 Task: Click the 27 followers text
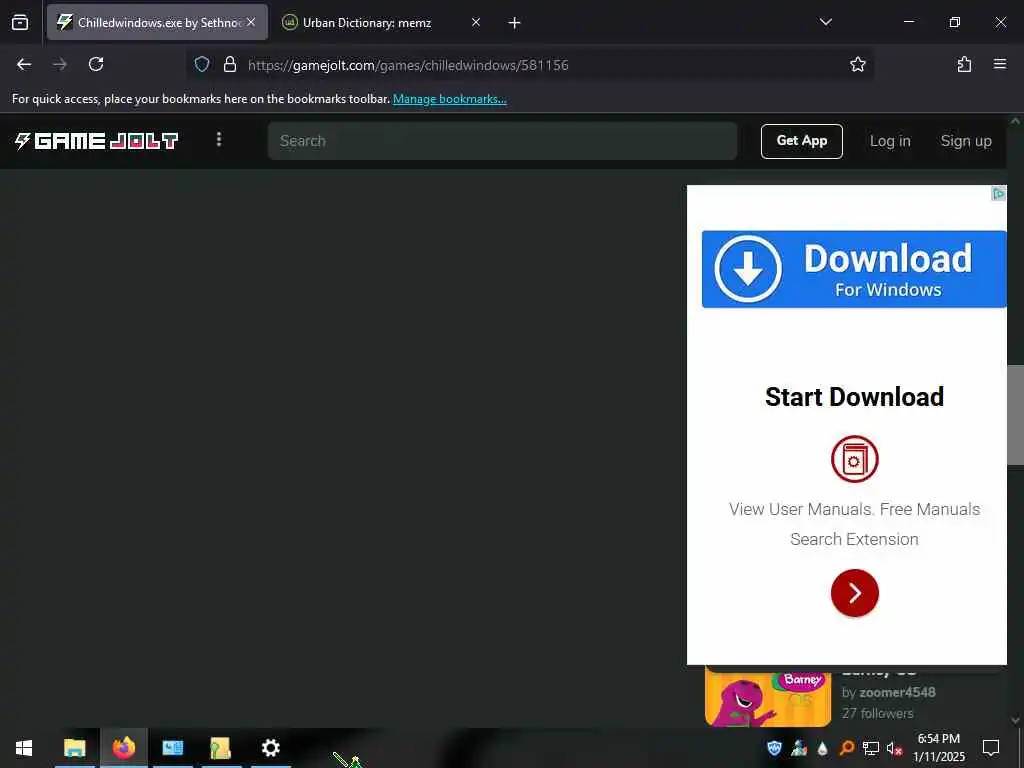(878, 713)
